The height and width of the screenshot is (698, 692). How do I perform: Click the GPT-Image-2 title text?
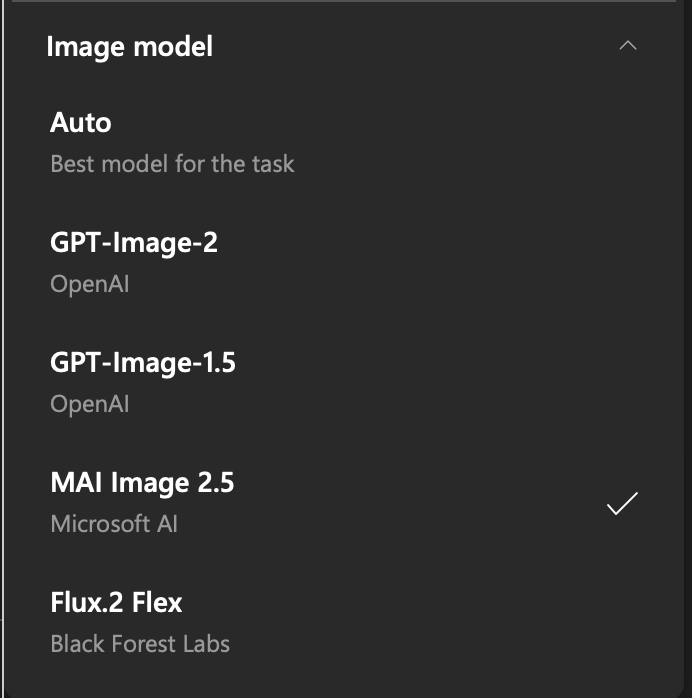pyautogui.click(x=134, y=243)
